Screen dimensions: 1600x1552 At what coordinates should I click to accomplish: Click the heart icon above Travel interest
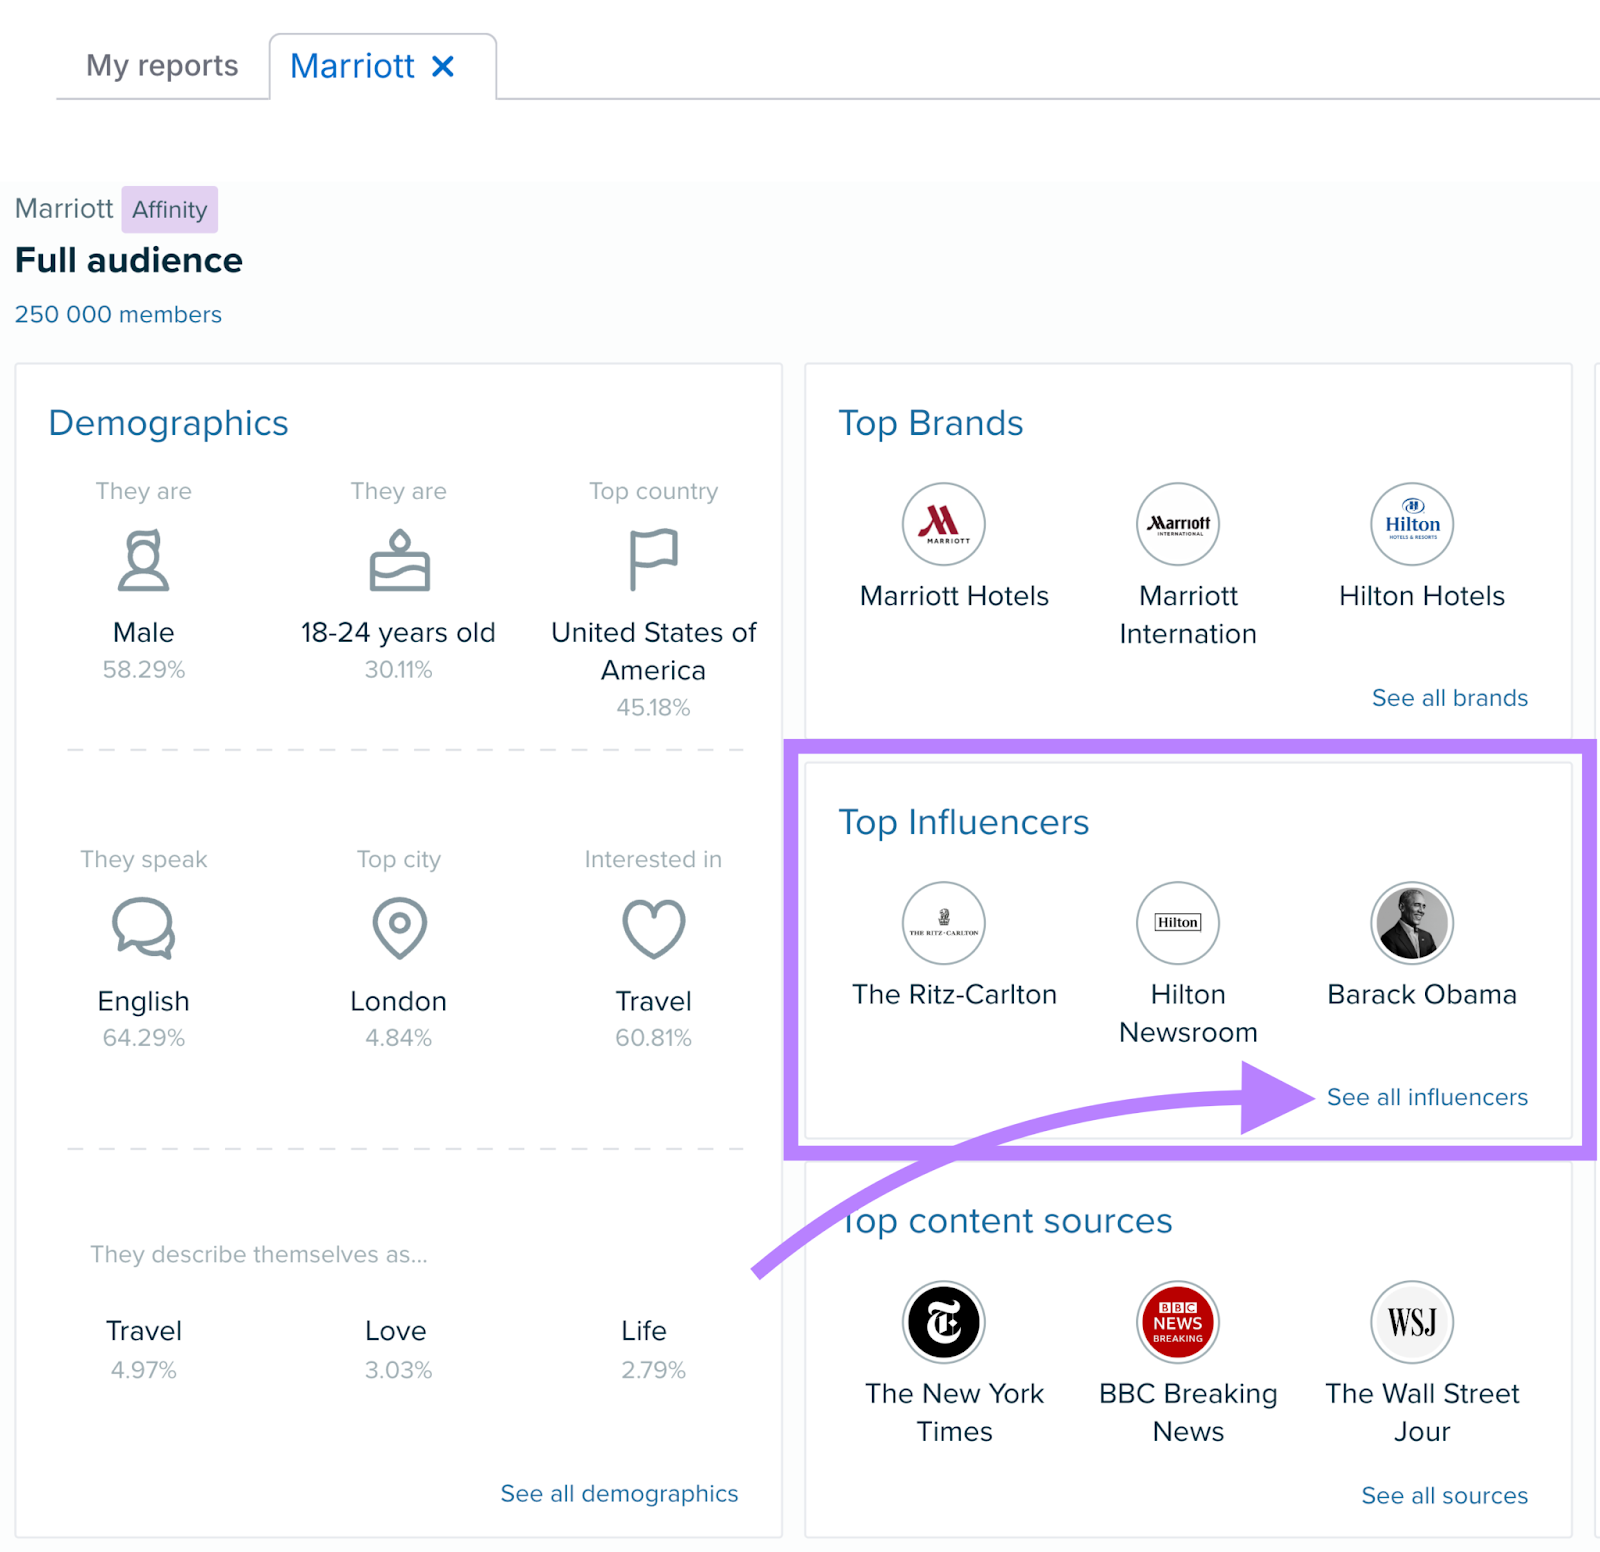[653, 928]
